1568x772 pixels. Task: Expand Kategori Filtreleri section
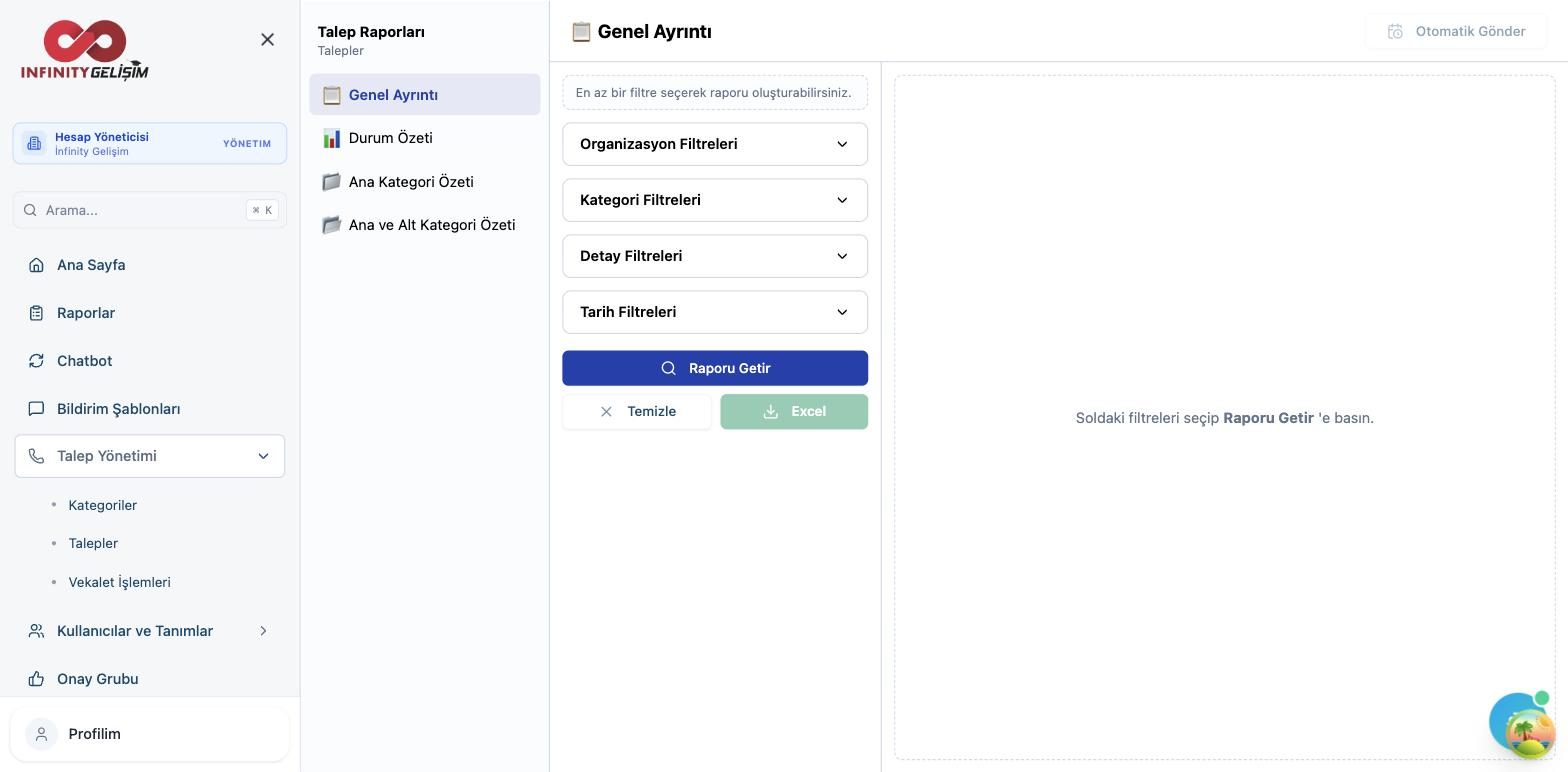(715, 200)
